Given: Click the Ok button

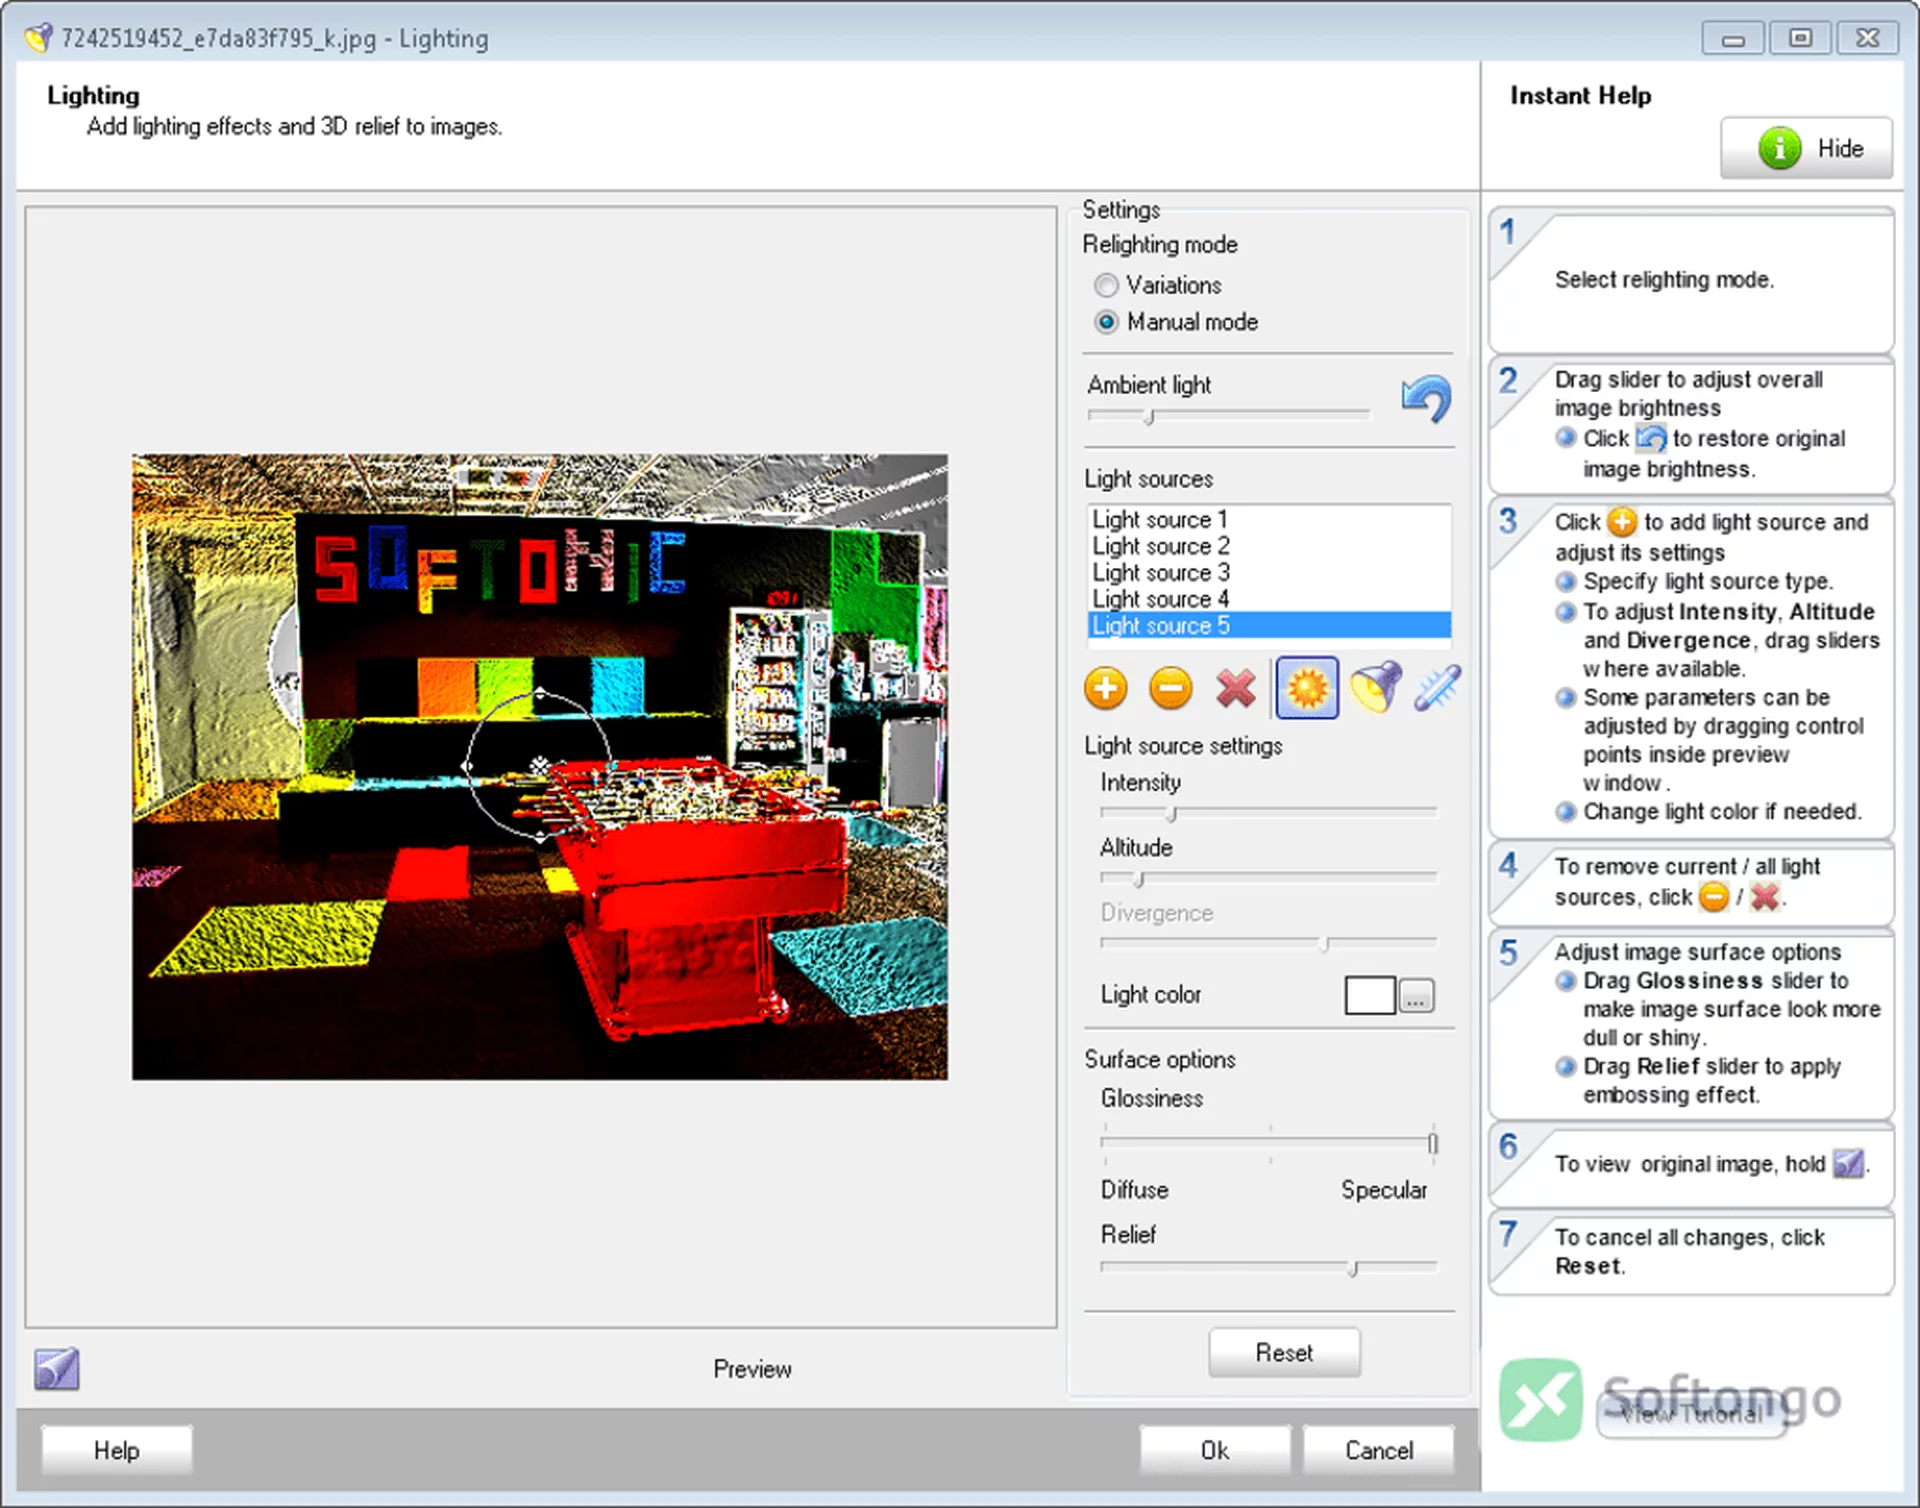Looking at the screenshot, I should pyautogui.click(x=1215, y=1450).
